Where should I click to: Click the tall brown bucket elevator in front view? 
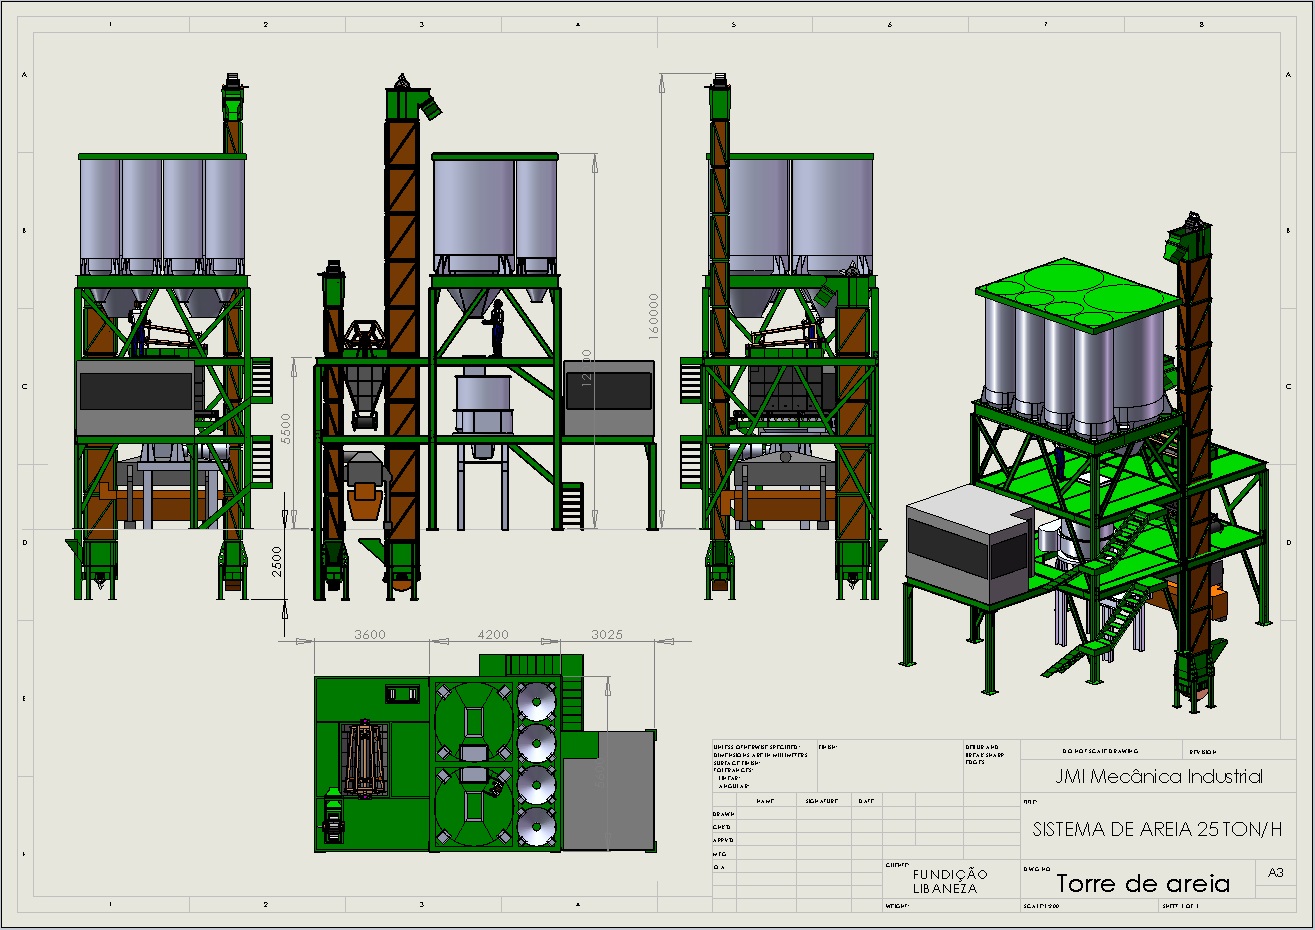point(402,330)
